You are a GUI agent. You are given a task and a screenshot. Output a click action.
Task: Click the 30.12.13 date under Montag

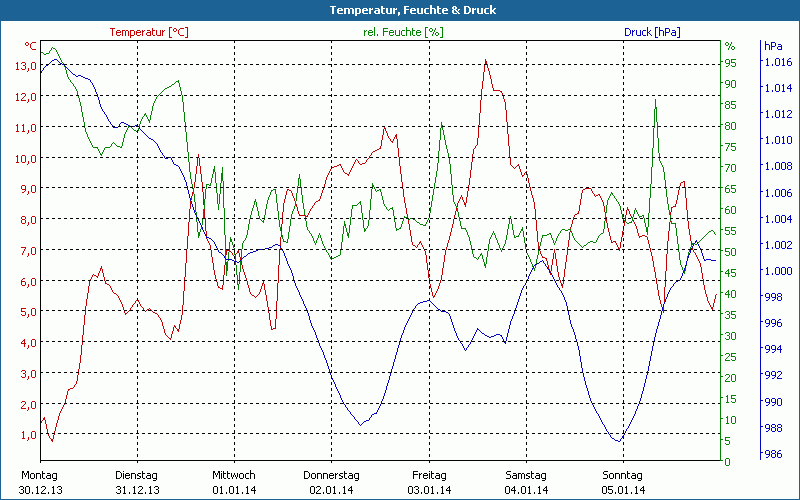pyautogui.click(x=40, y=490)
